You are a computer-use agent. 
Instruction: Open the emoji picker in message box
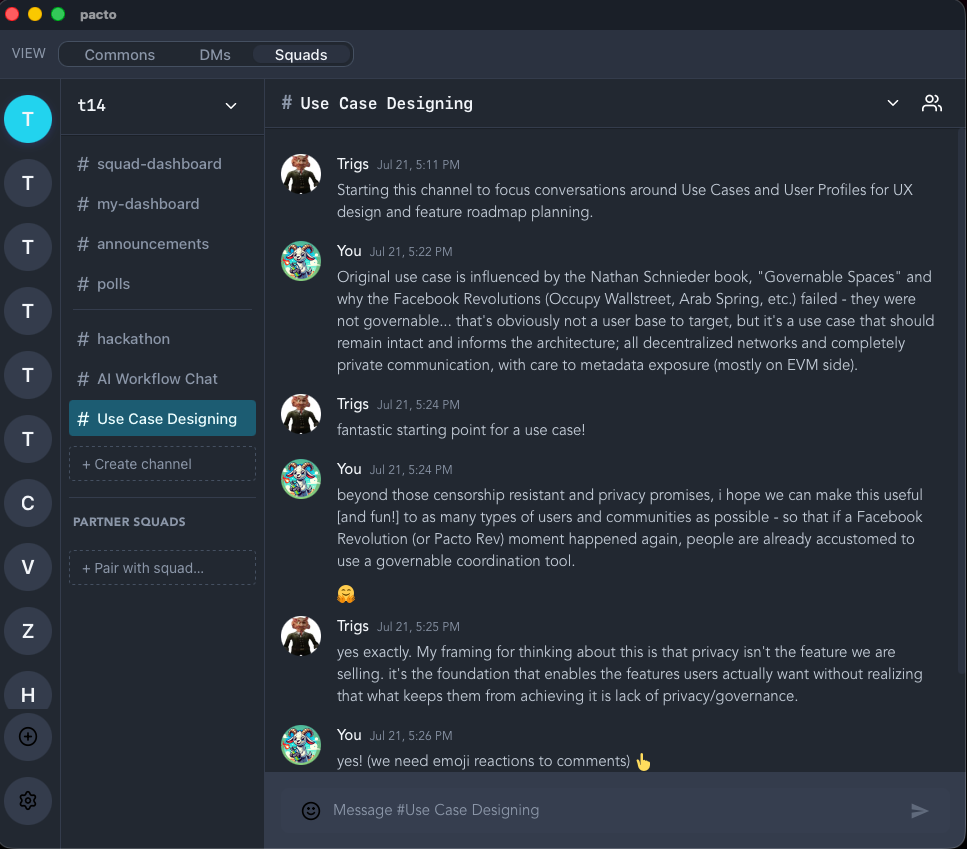[x=311, y=810]
